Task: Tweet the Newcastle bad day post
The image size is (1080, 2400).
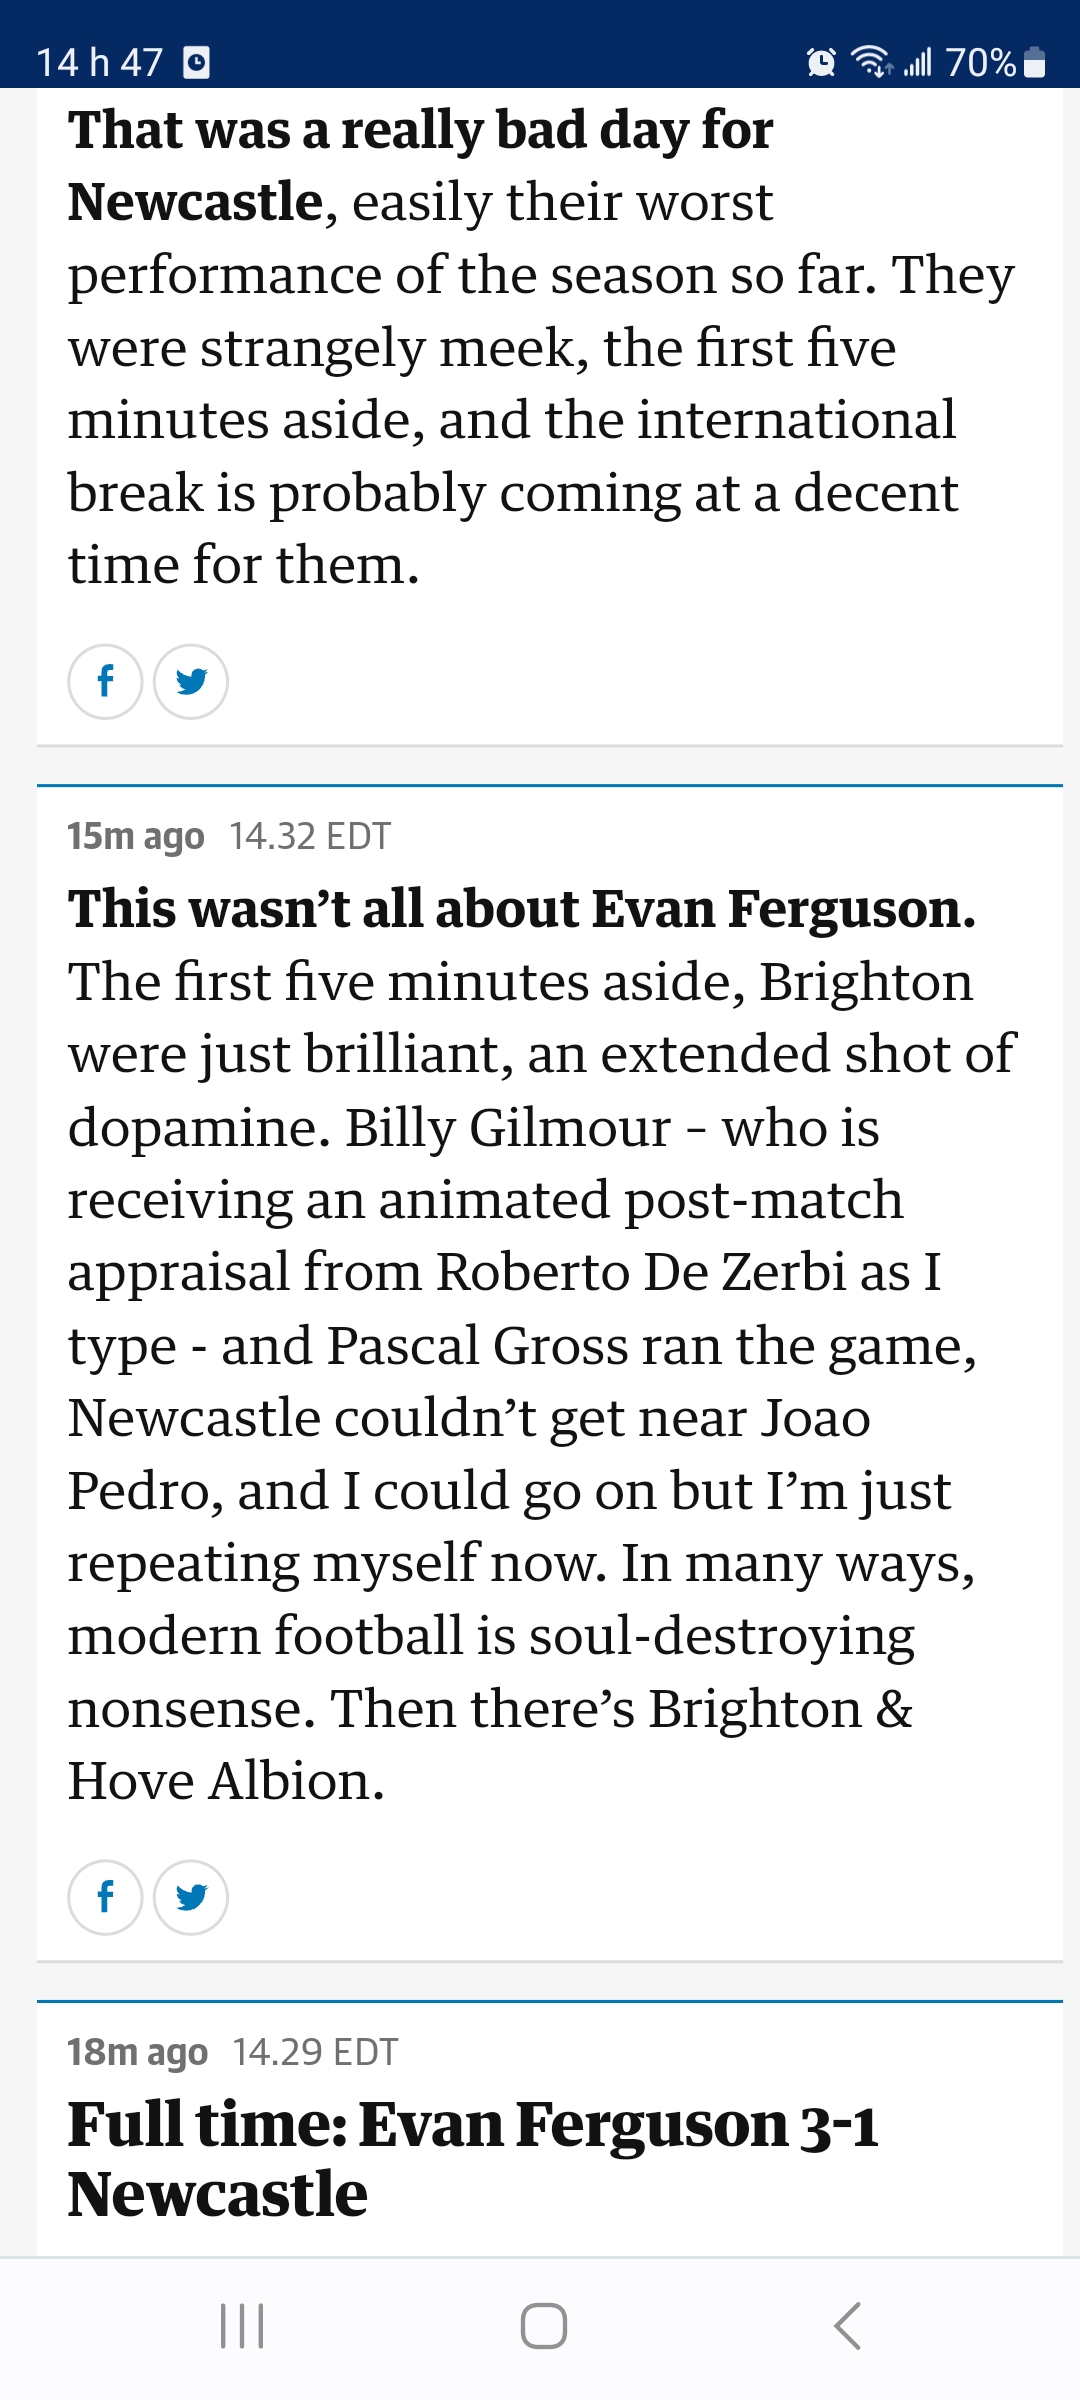Action: click(x=191, y=681)
